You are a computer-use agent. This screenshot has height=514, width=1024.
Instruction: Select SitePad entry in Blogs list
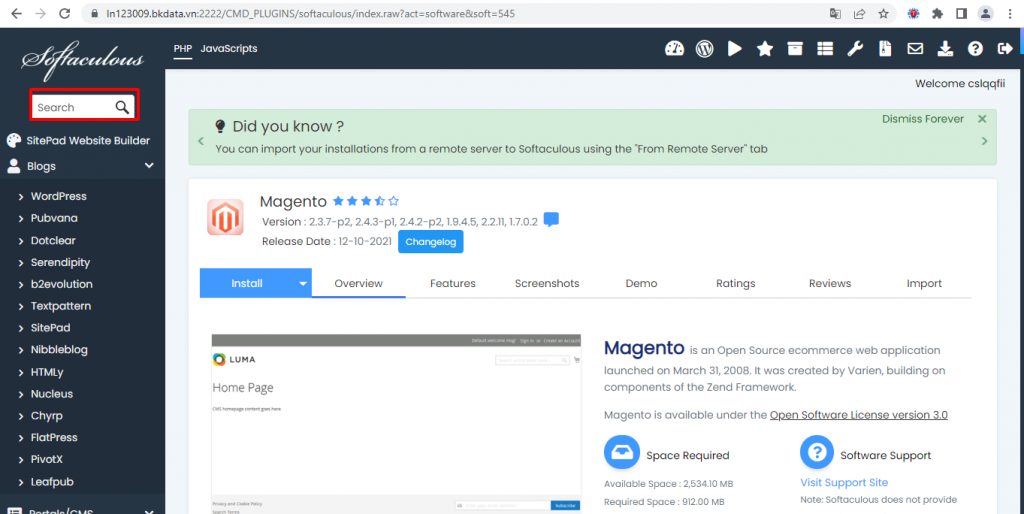click(x=50, y=328)
